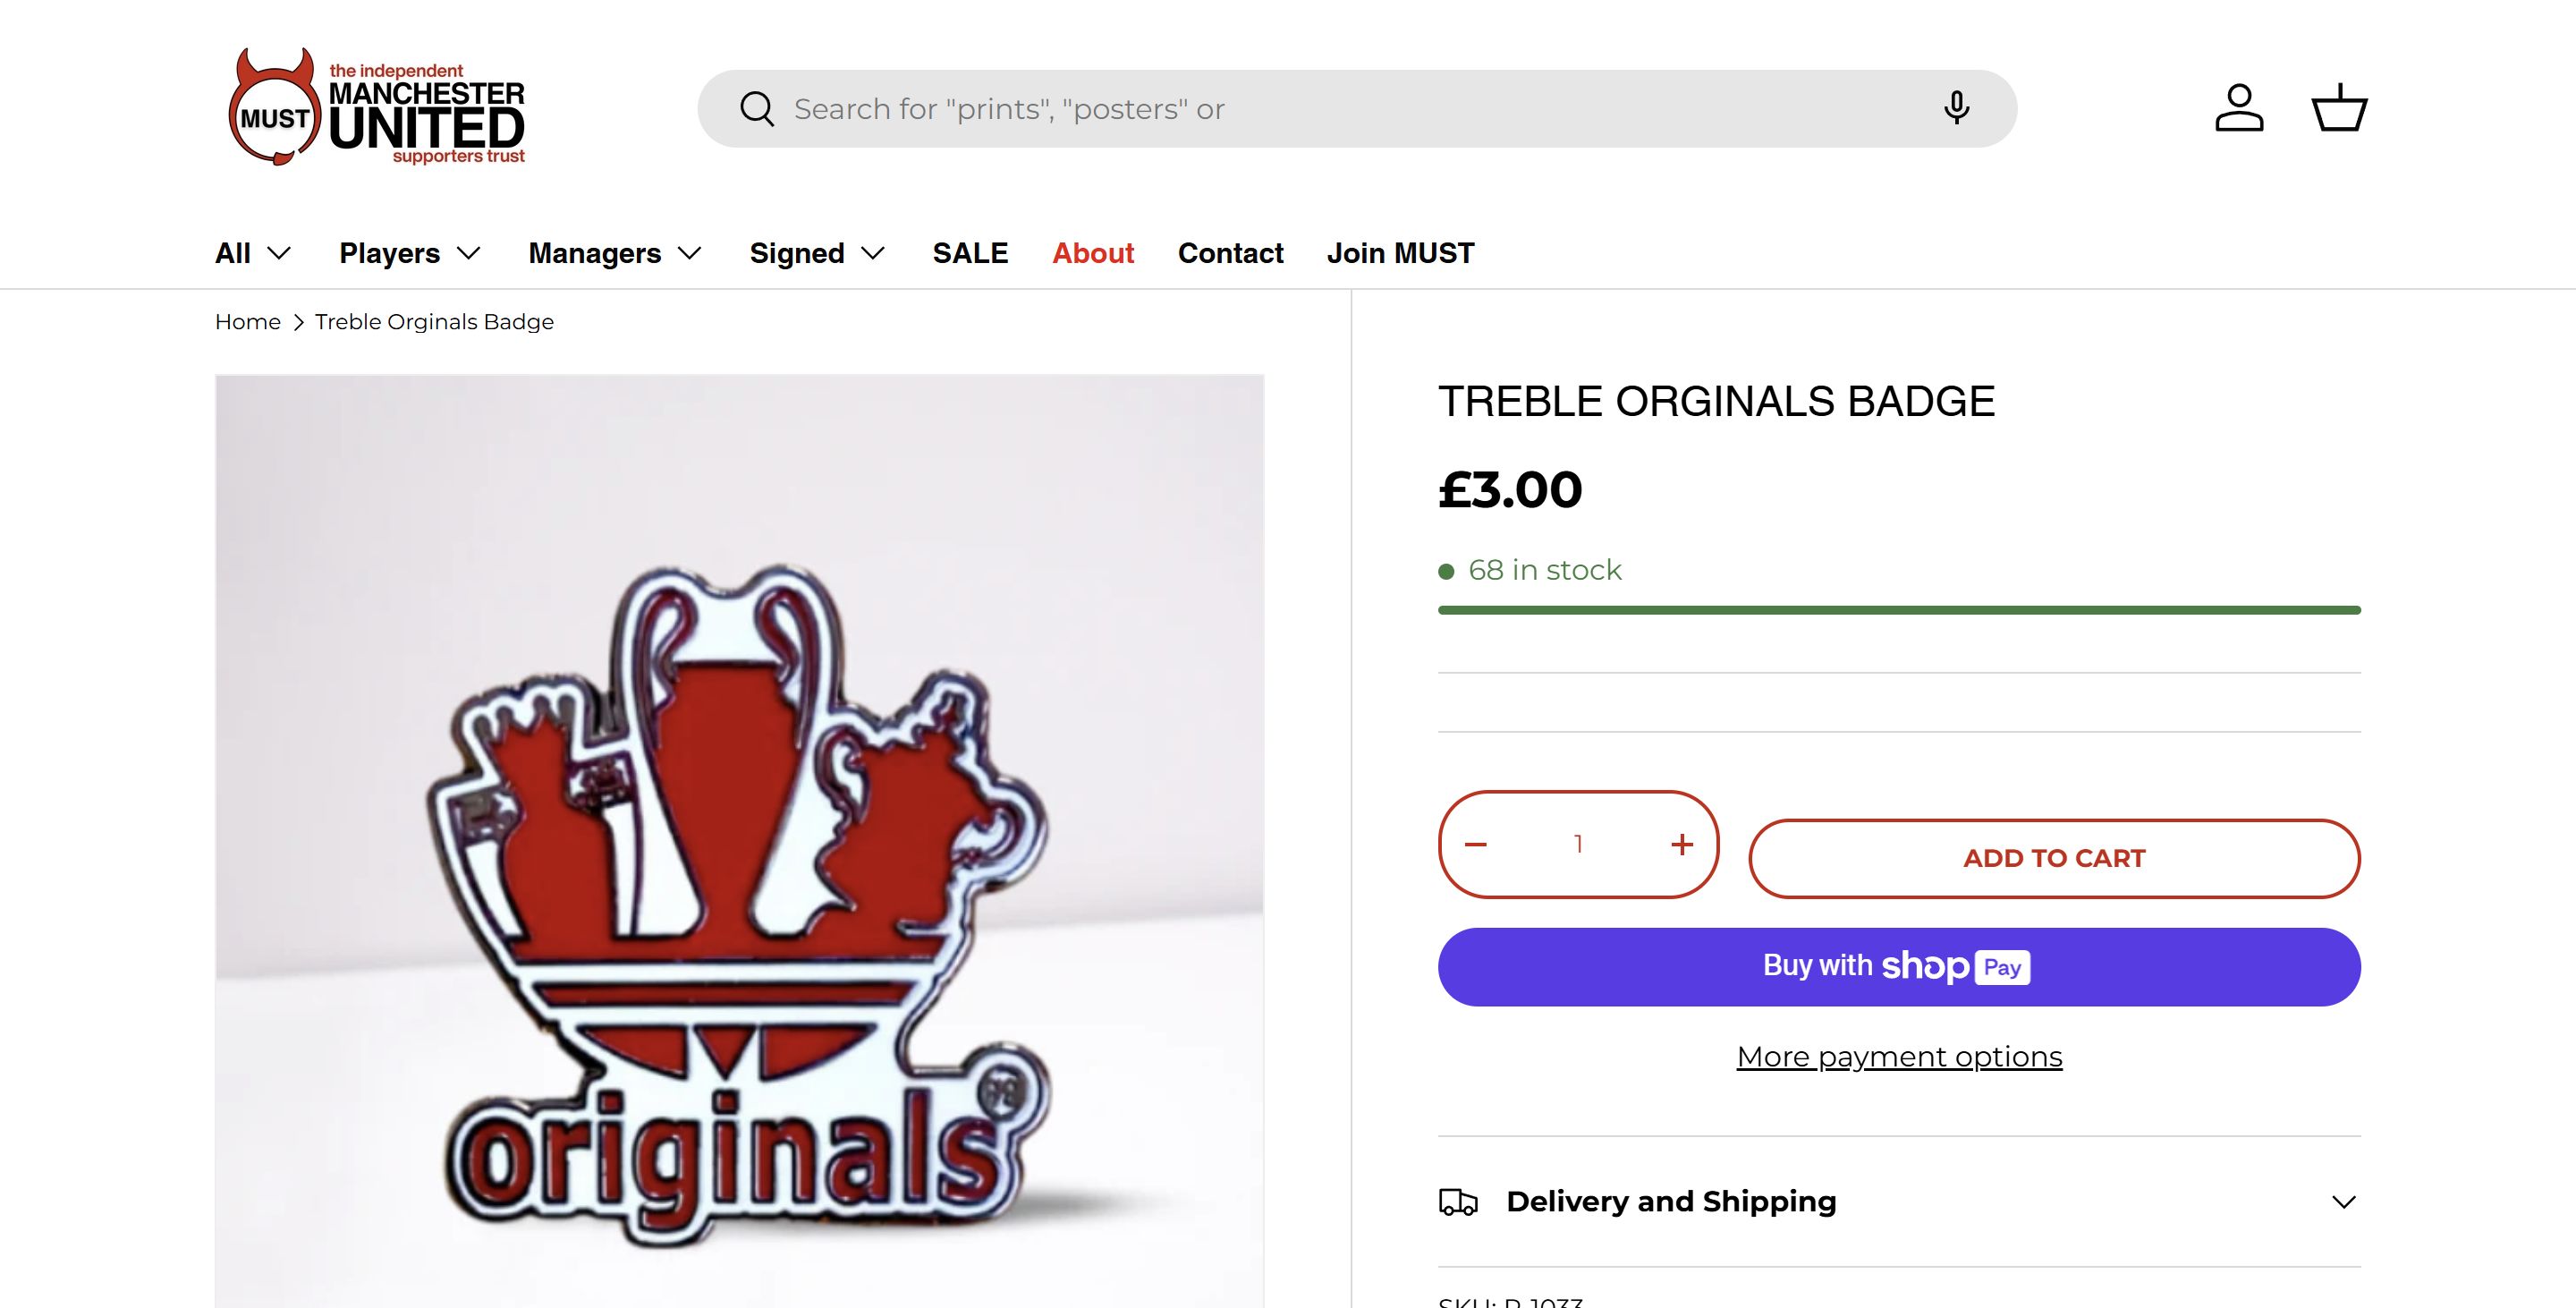
Task: Go to the SALE page
Action: click(x=970, y=253)
